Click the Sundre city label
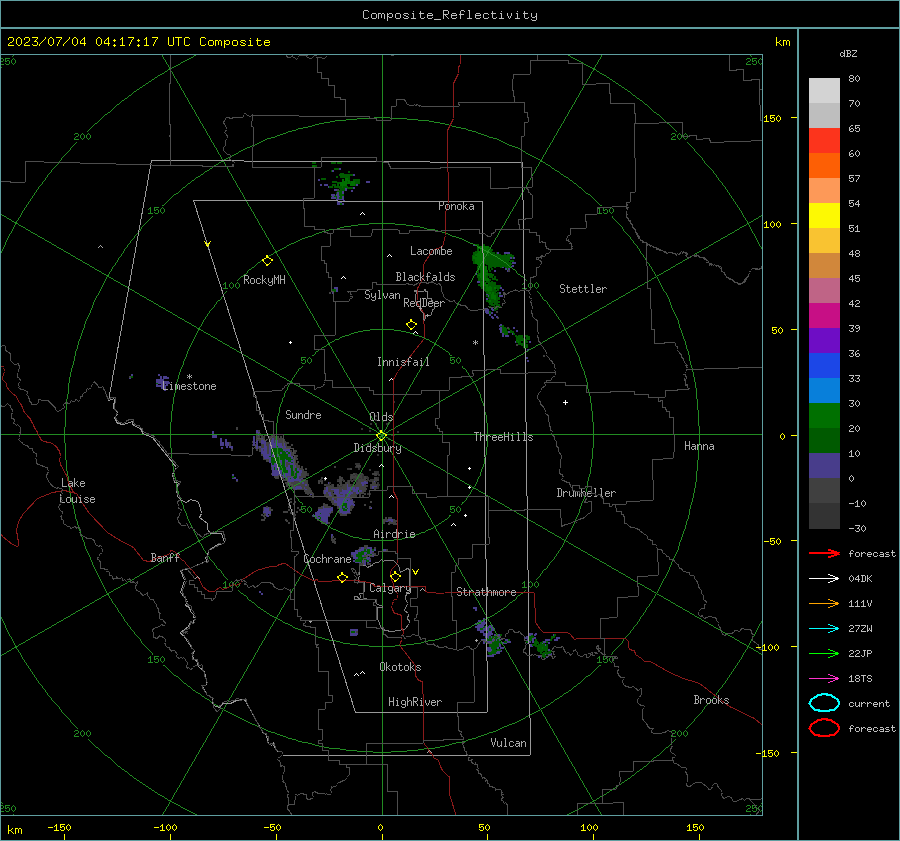Image resolution: width=900 pixels, height=841 pixels. [303, 414]
